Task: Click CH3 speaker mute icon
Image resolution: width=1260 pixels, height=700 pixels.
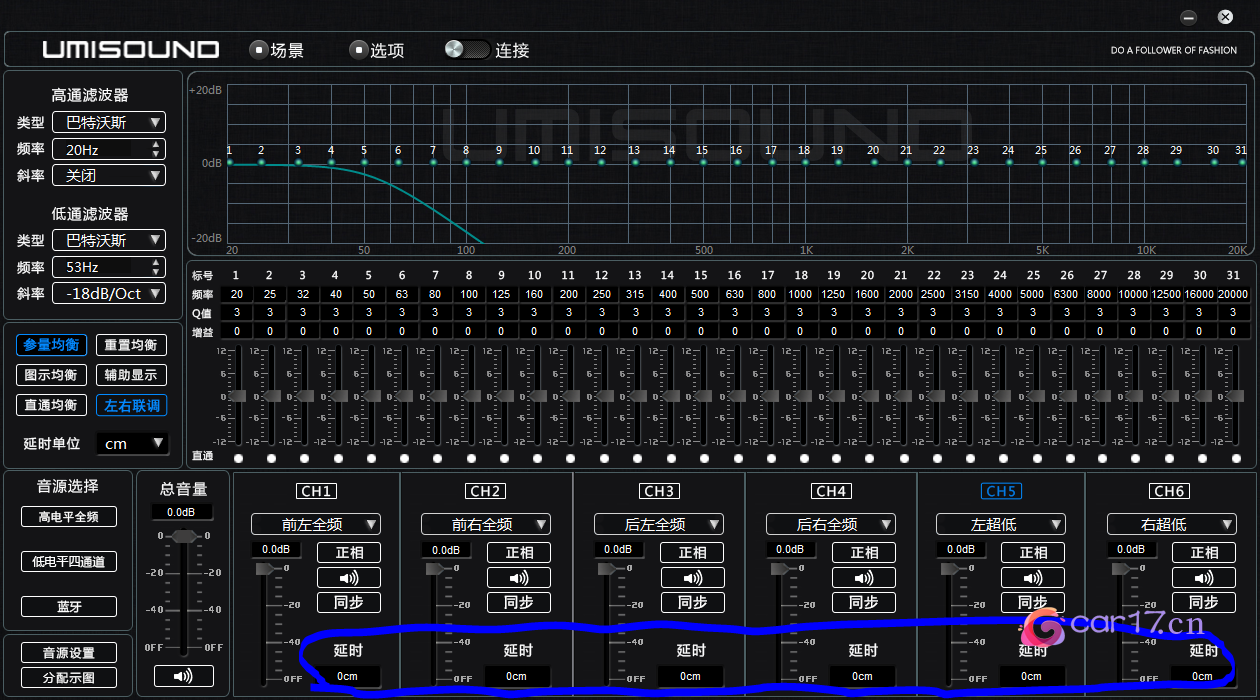Action: [693, 578]
